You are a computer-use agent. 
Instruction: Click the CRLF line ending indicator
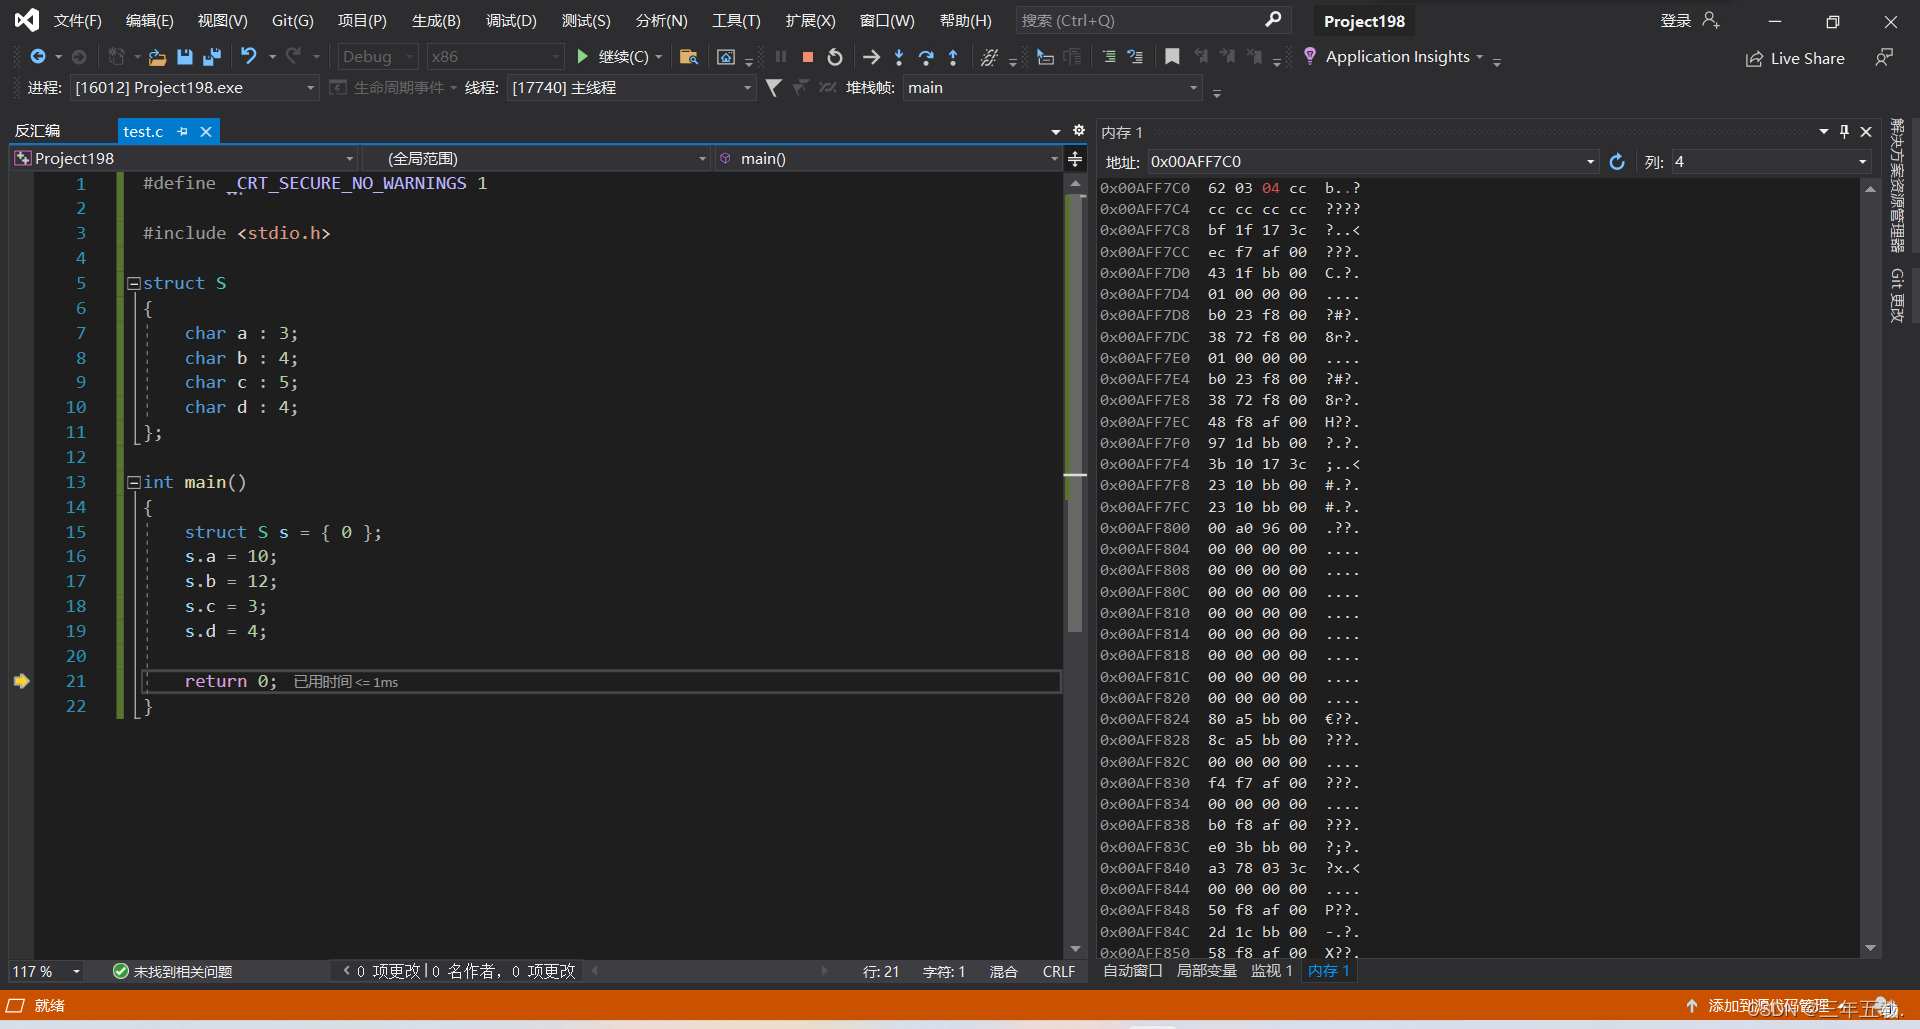(1058, 972)
